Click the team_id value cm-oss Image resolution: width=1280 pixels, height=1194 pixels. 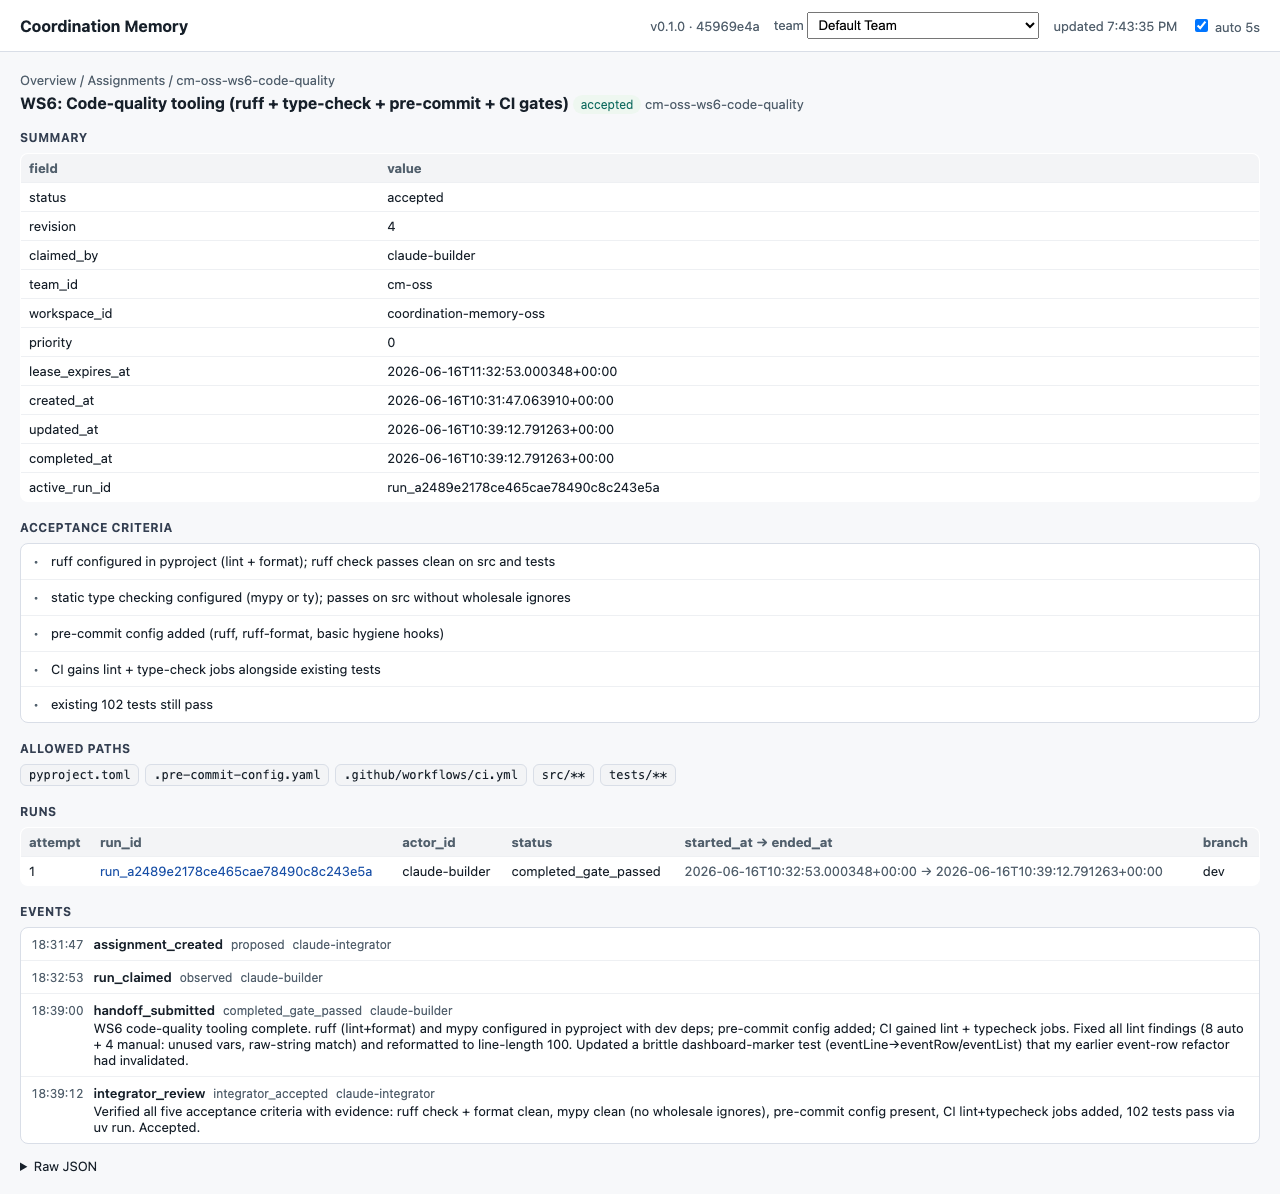click(x=410, y=284)
